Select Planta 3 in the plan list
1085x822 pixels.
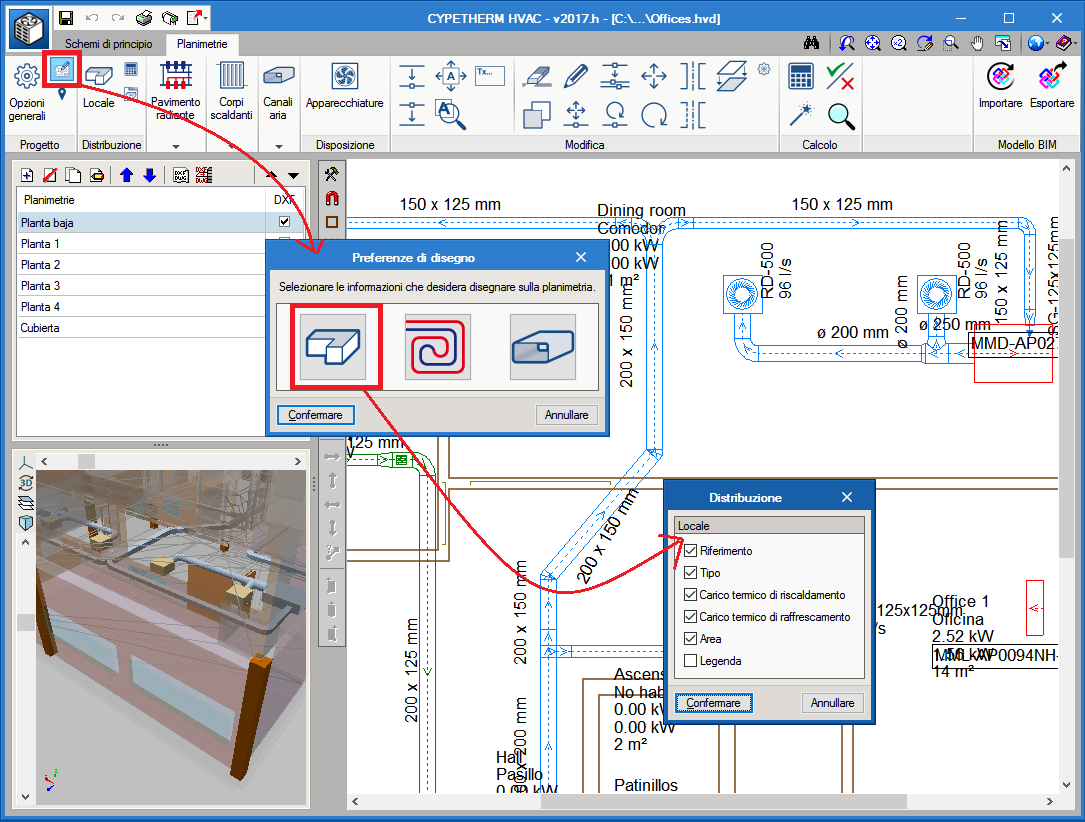coord(141,286)
